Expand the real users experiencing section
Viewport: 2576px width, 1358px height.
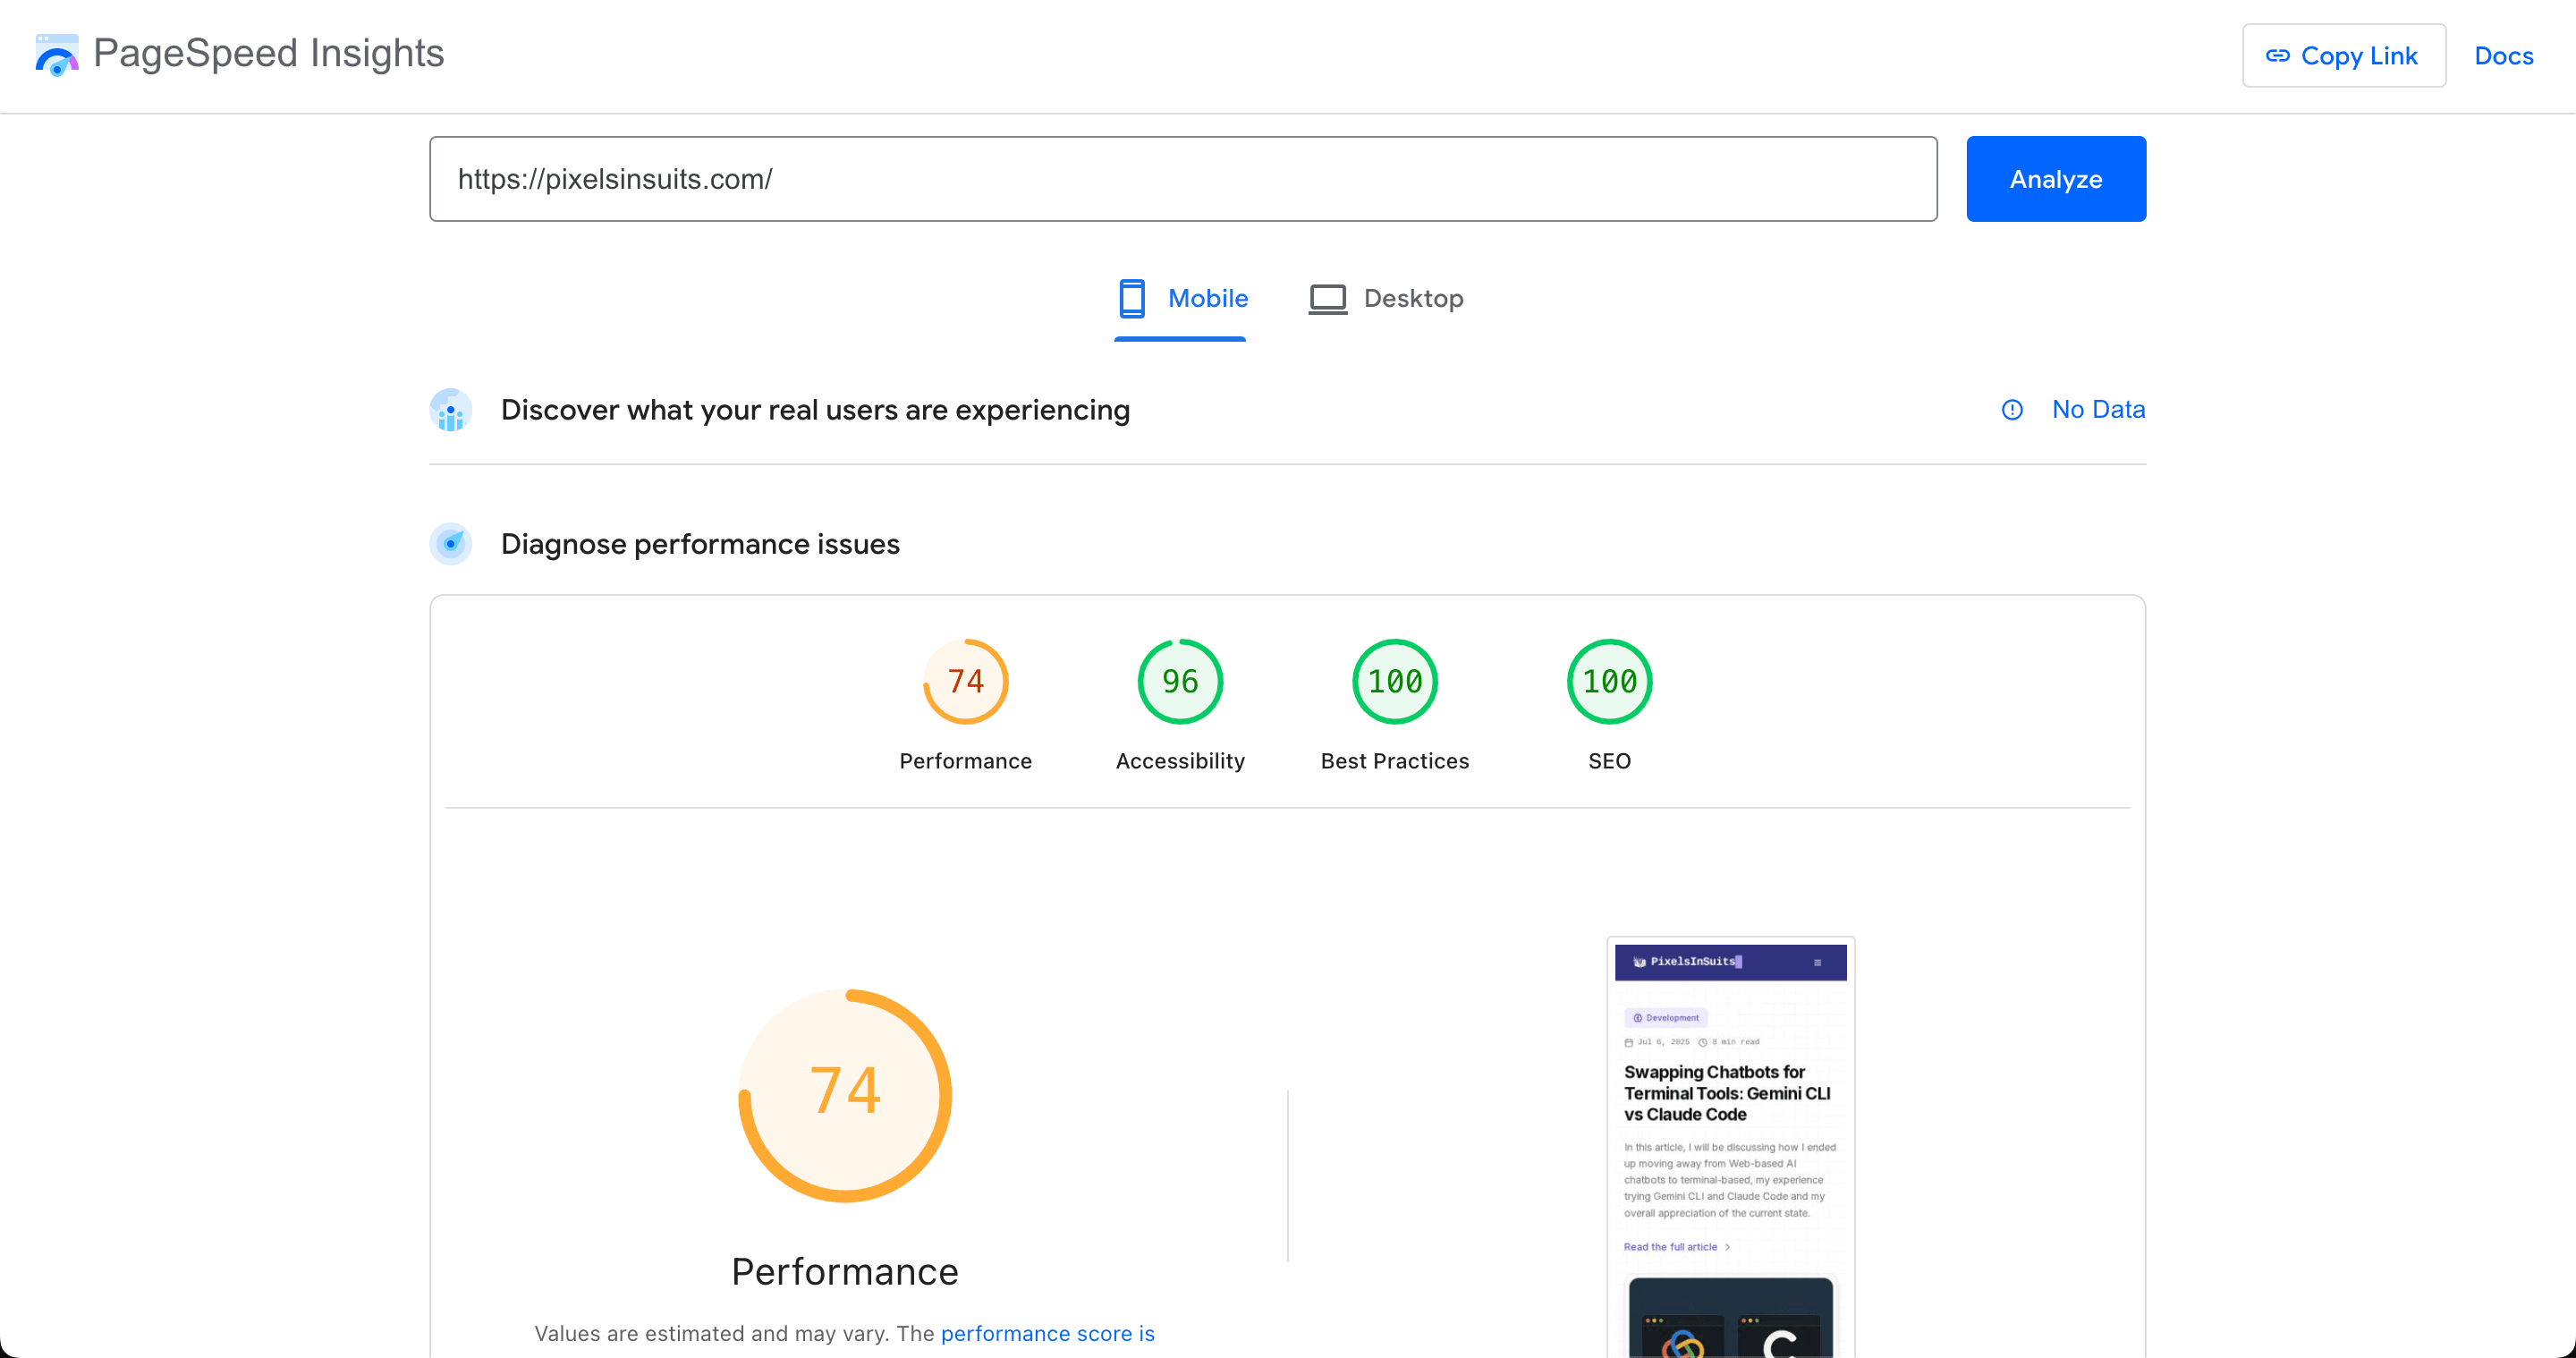point(815,410)
